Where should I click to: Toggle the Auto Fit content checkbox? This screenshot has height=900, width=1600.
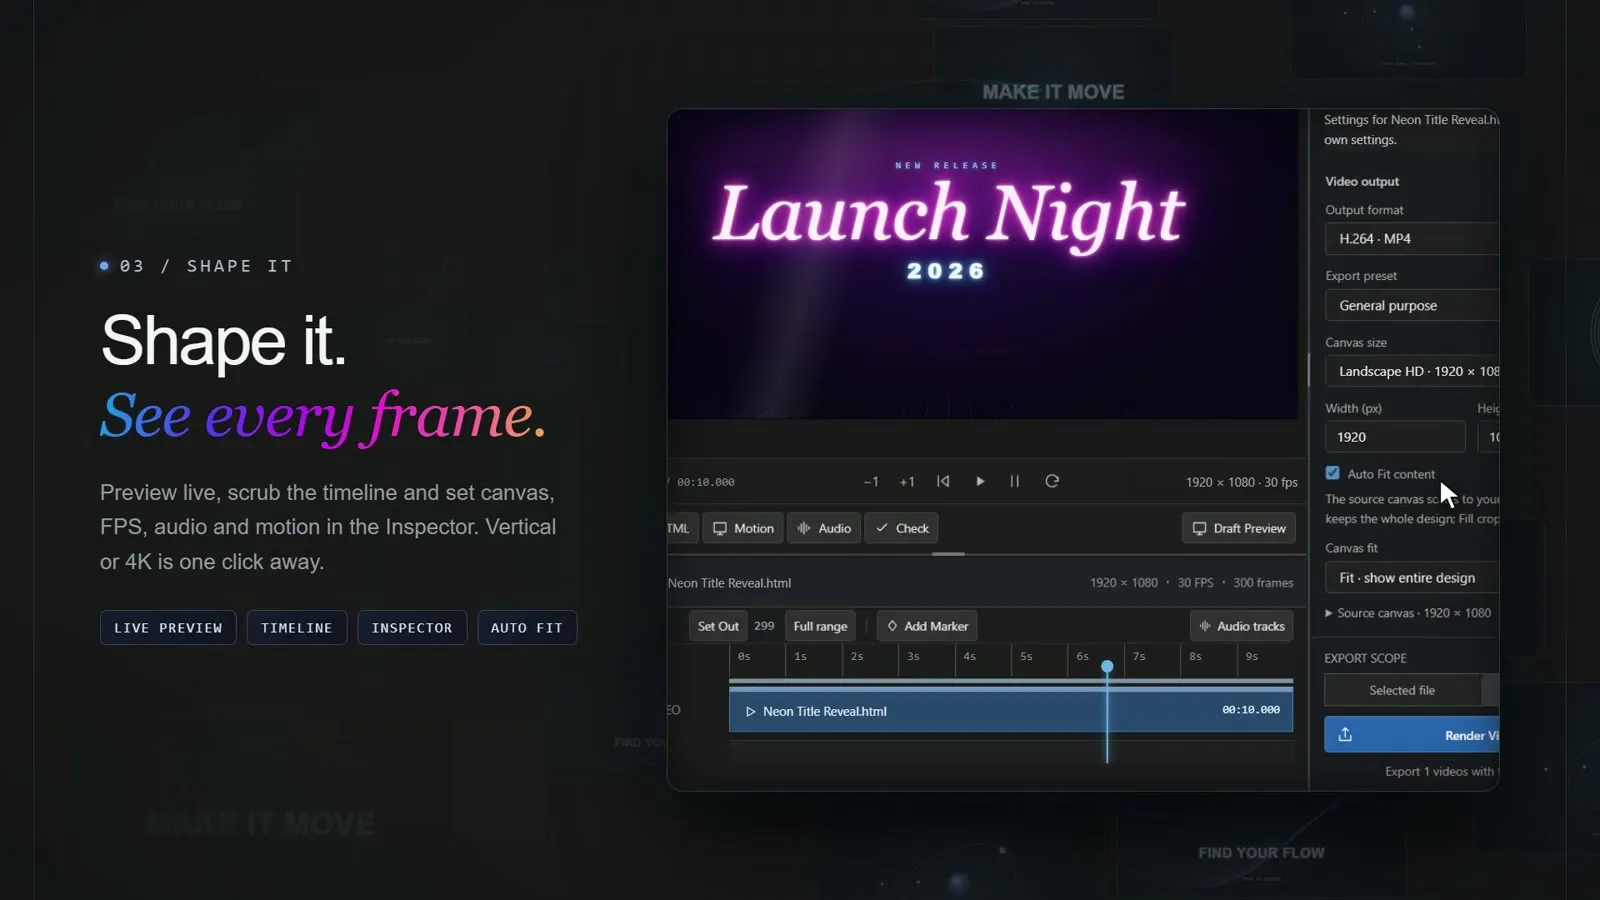click(1333, 473)
